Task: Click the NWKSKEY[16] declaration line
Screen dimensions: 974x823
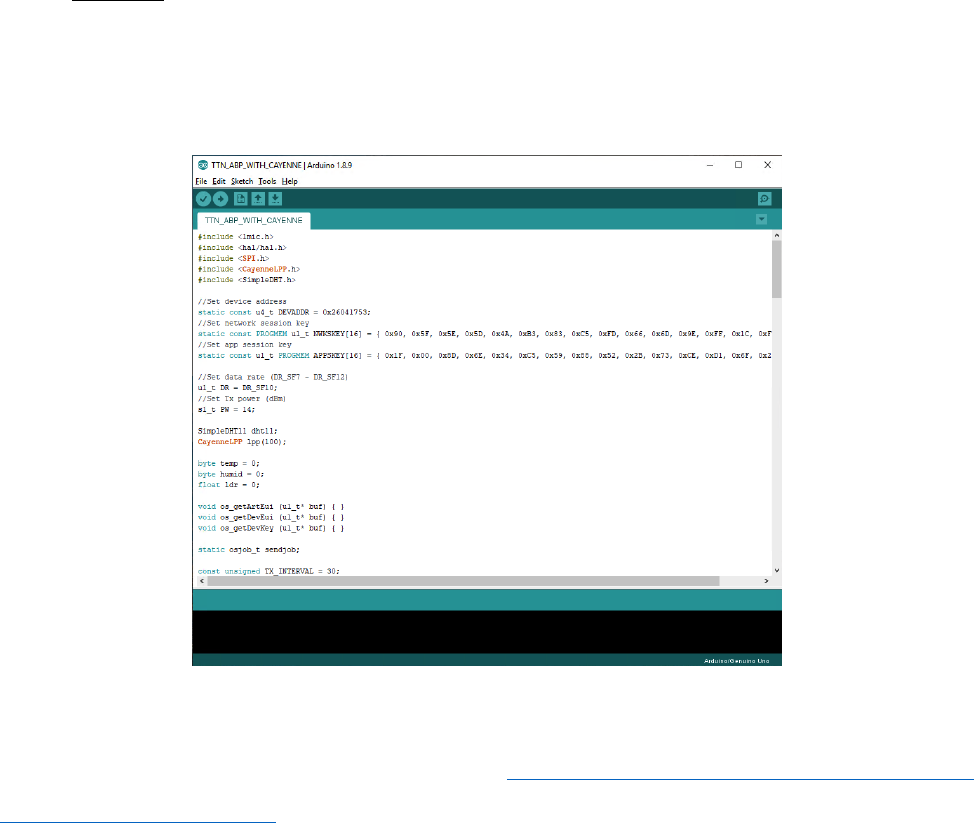Action: tap(485, 334)
